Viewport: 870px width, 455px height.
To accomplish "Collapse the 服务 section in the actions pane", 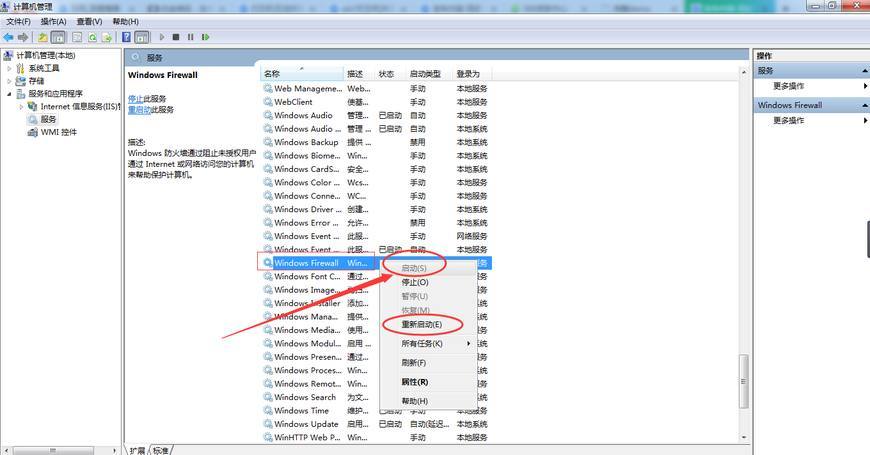I will [864, 71].
